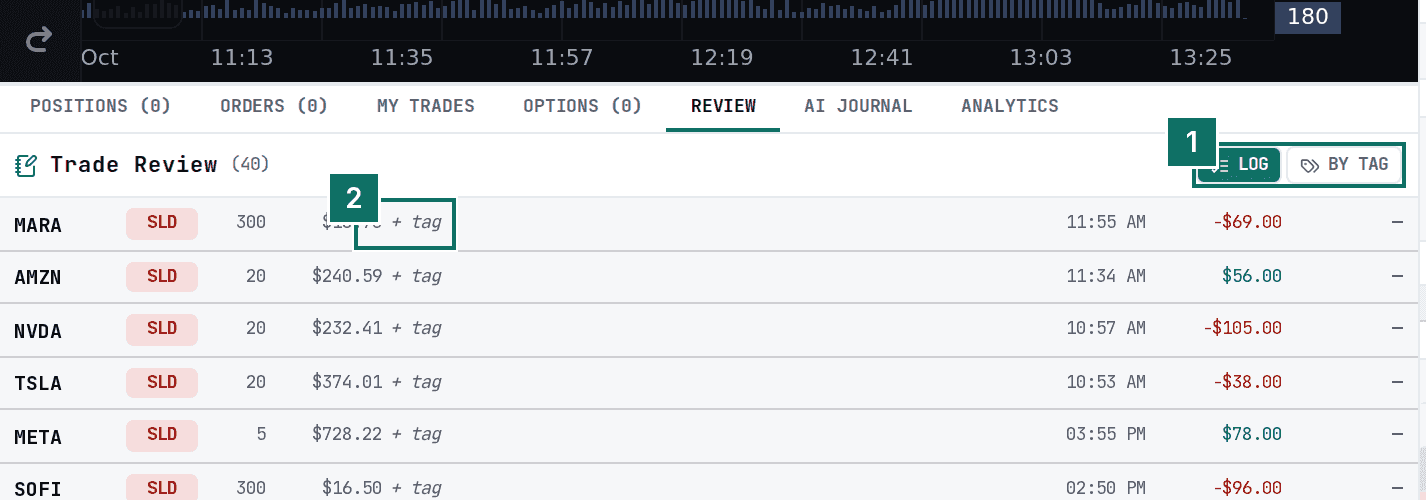Click the SOFI fill price $16.50
Image resolution: width=1426 pixels, height=500 pixels.
pos(352,488)
